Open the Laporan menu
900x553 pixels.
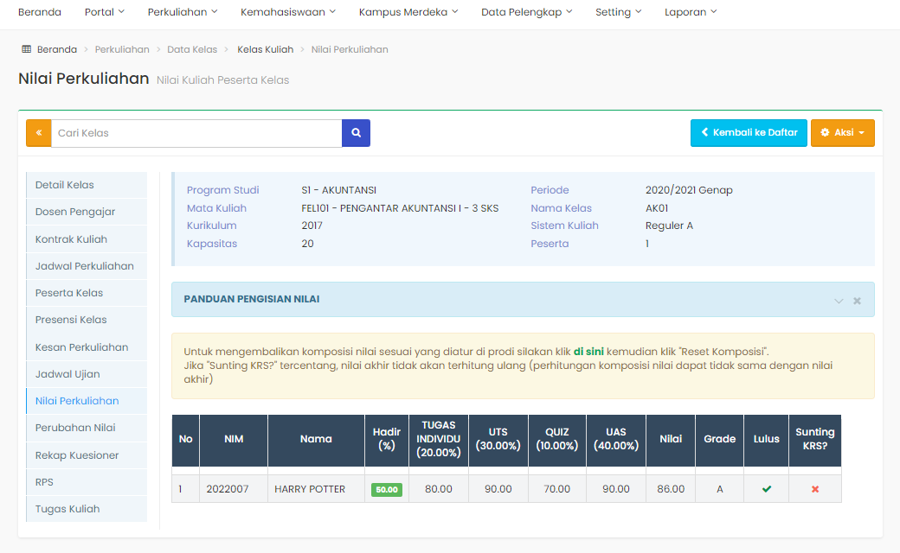[x=690, y=12]
